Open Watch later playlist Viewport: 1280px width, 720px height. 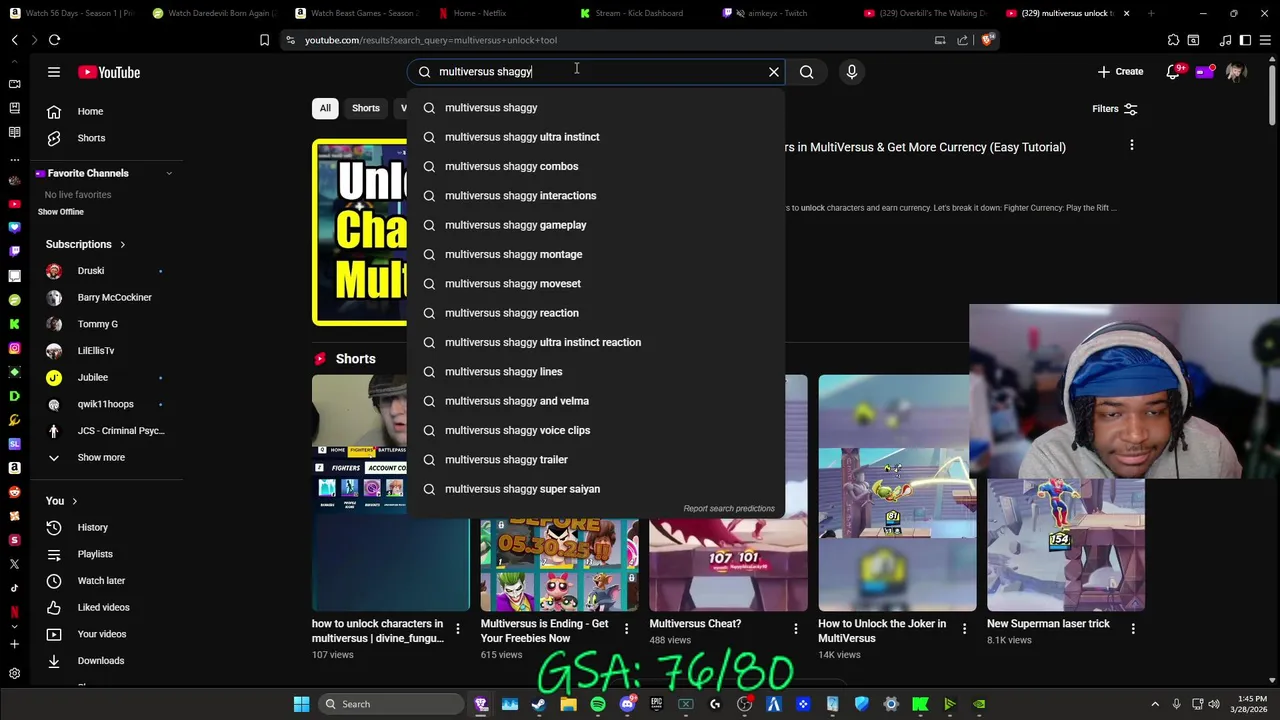101,581
